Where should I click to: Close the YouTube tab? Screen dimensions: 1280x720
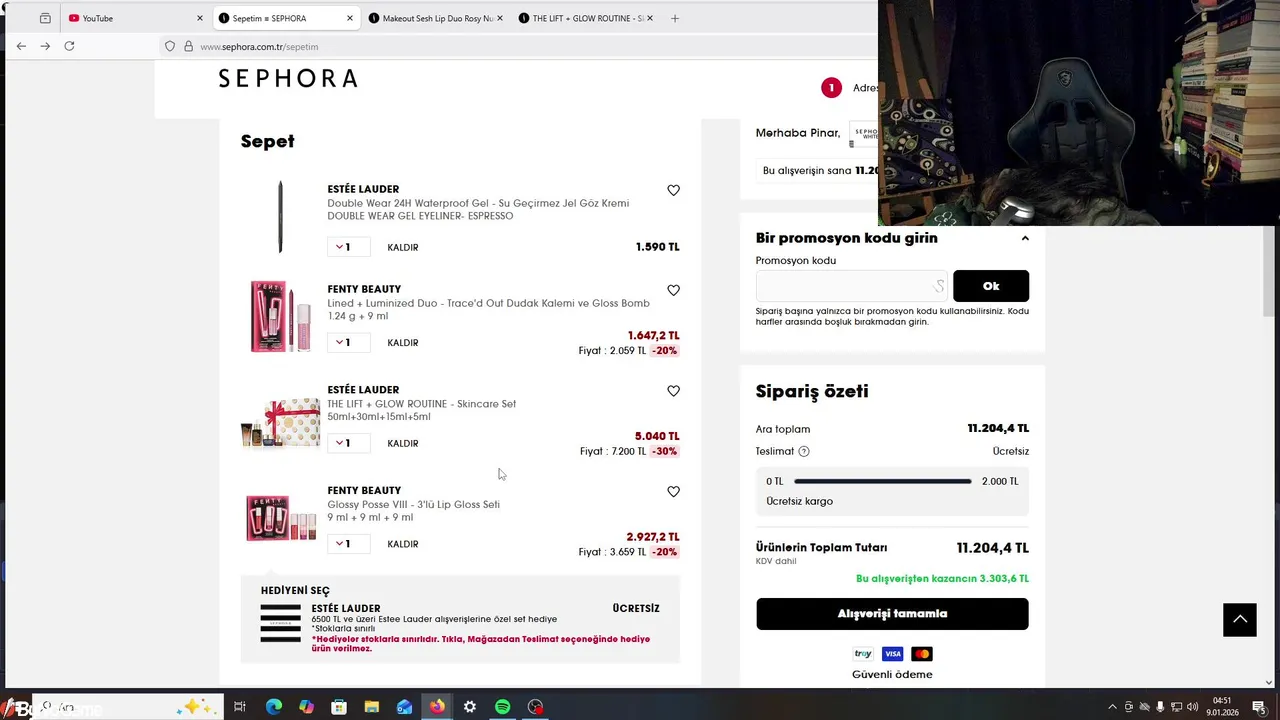199,18
